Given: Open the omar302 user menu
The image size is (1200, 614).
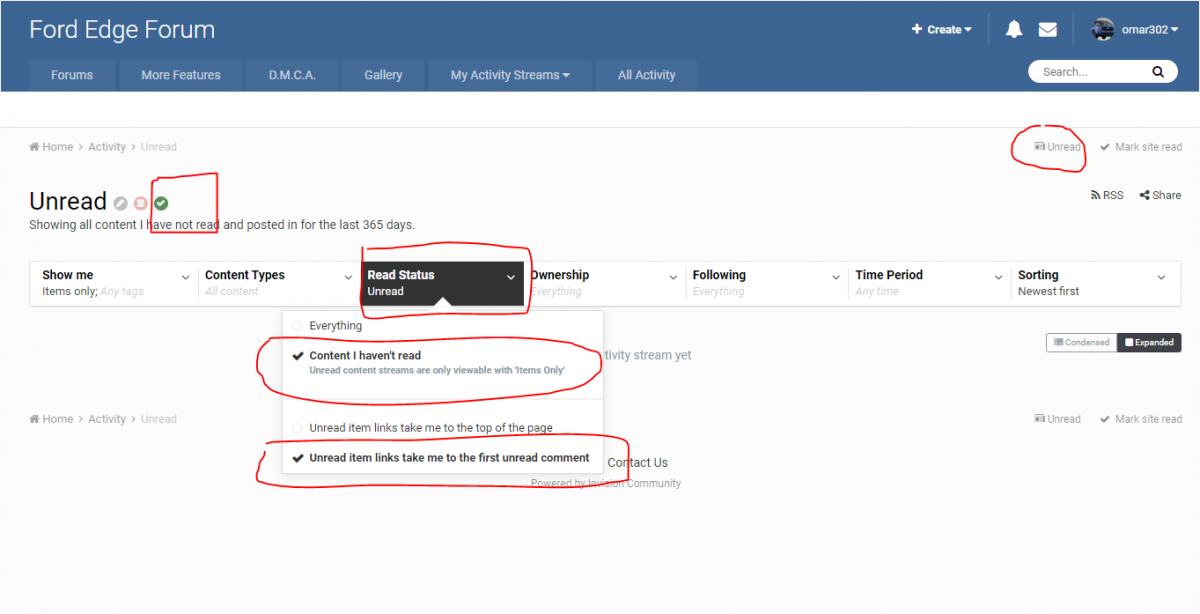Looking at the screenshot, I should pyautogui.click(x=1135, y=29).
